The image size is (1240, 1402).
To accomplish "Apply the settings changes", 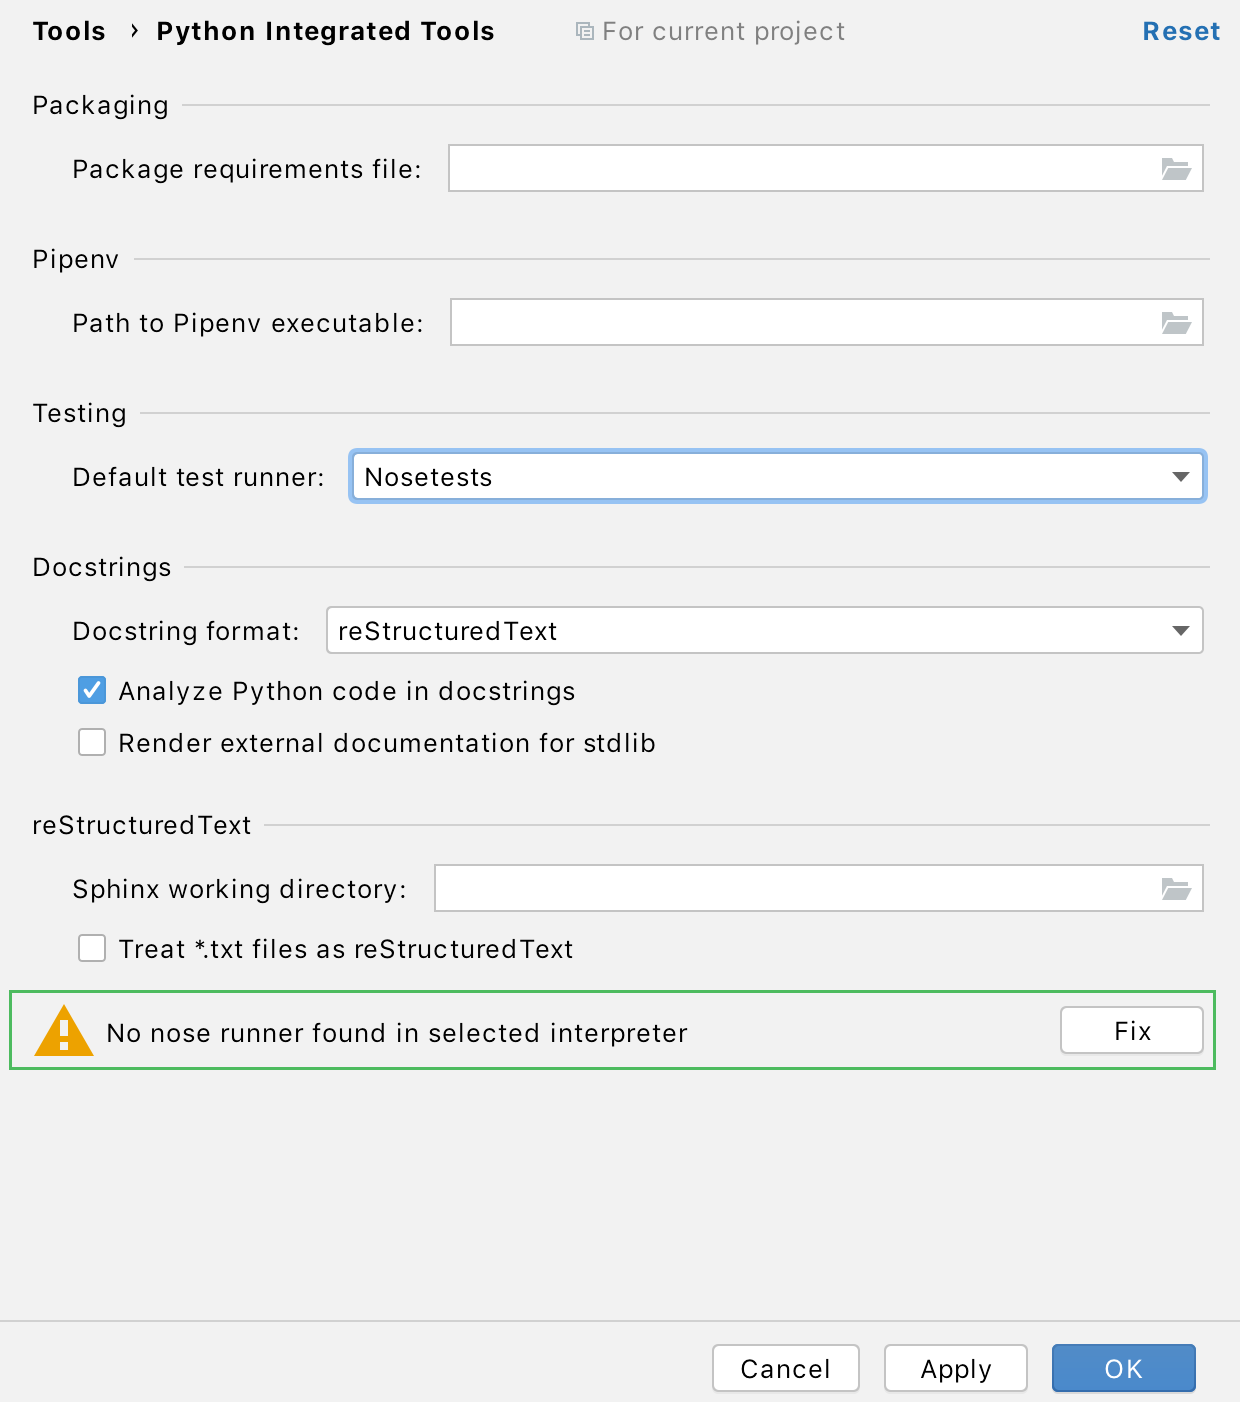I will tap(956, 1369).
